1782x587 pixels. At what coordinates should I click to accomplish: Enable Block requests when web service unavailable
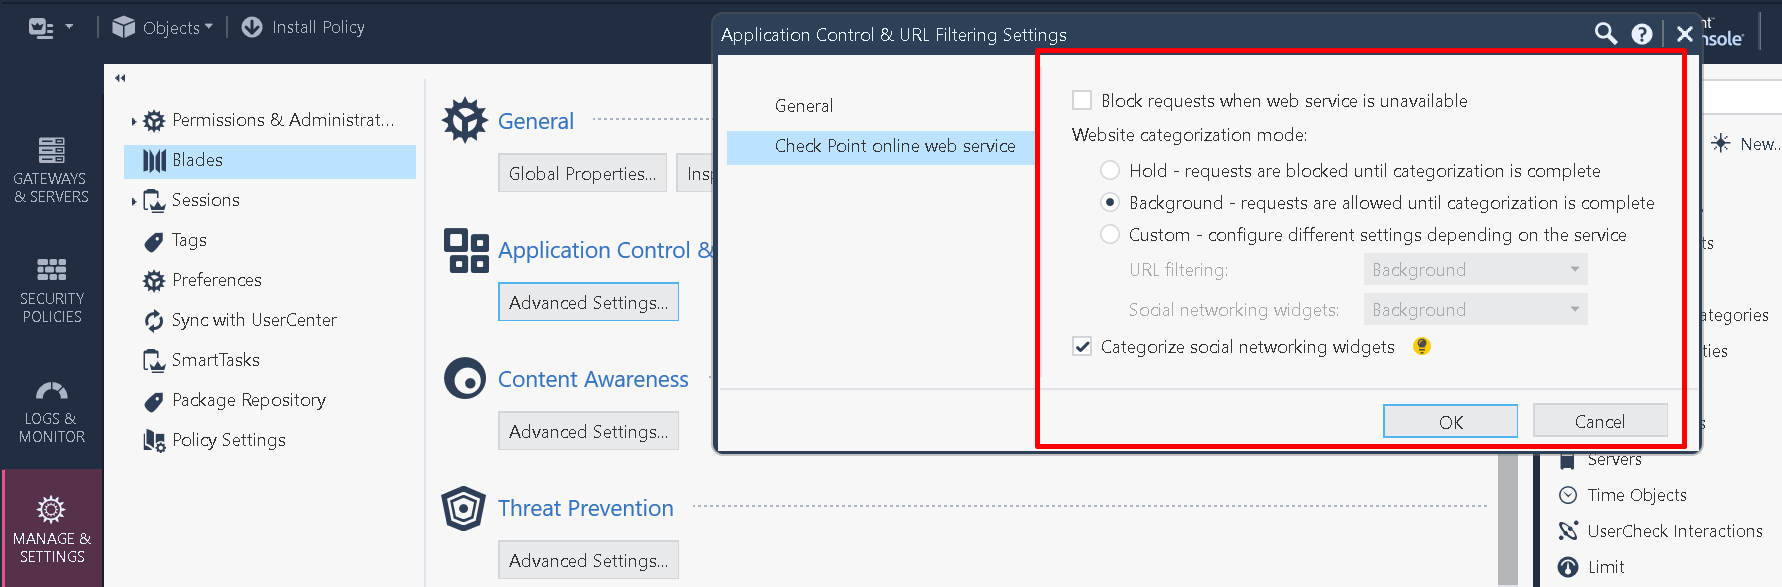pos(1081,100)
